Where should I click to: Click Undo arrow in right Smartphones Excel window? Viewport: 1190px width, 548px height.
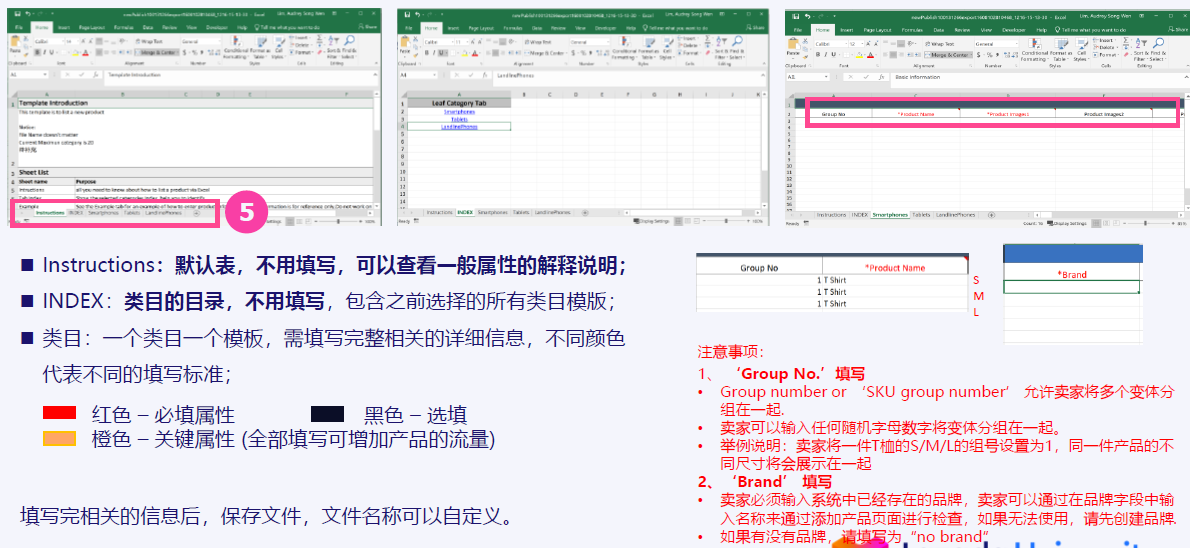(x=808, y=17)
